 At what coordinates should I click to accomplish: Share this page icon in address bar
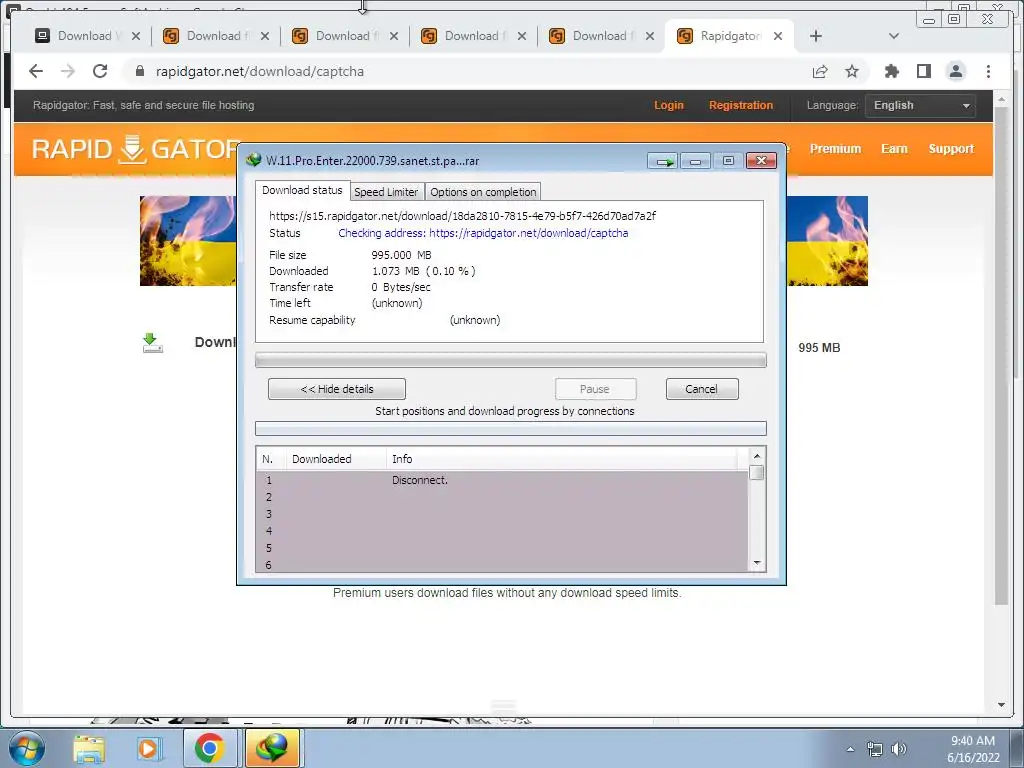pyautogui.click(x=820, y=71)
